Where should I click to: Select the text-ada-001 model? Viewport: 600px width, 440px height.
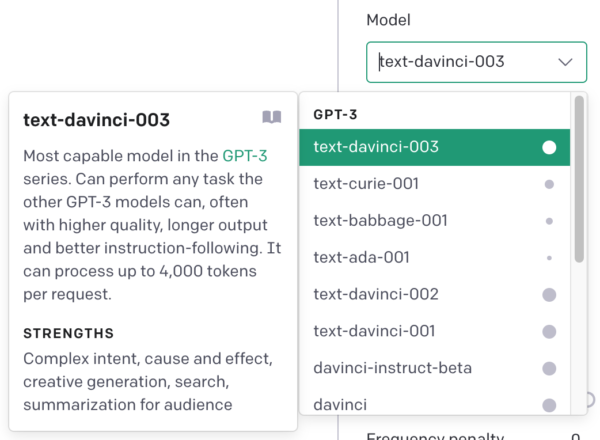[361, 258]
